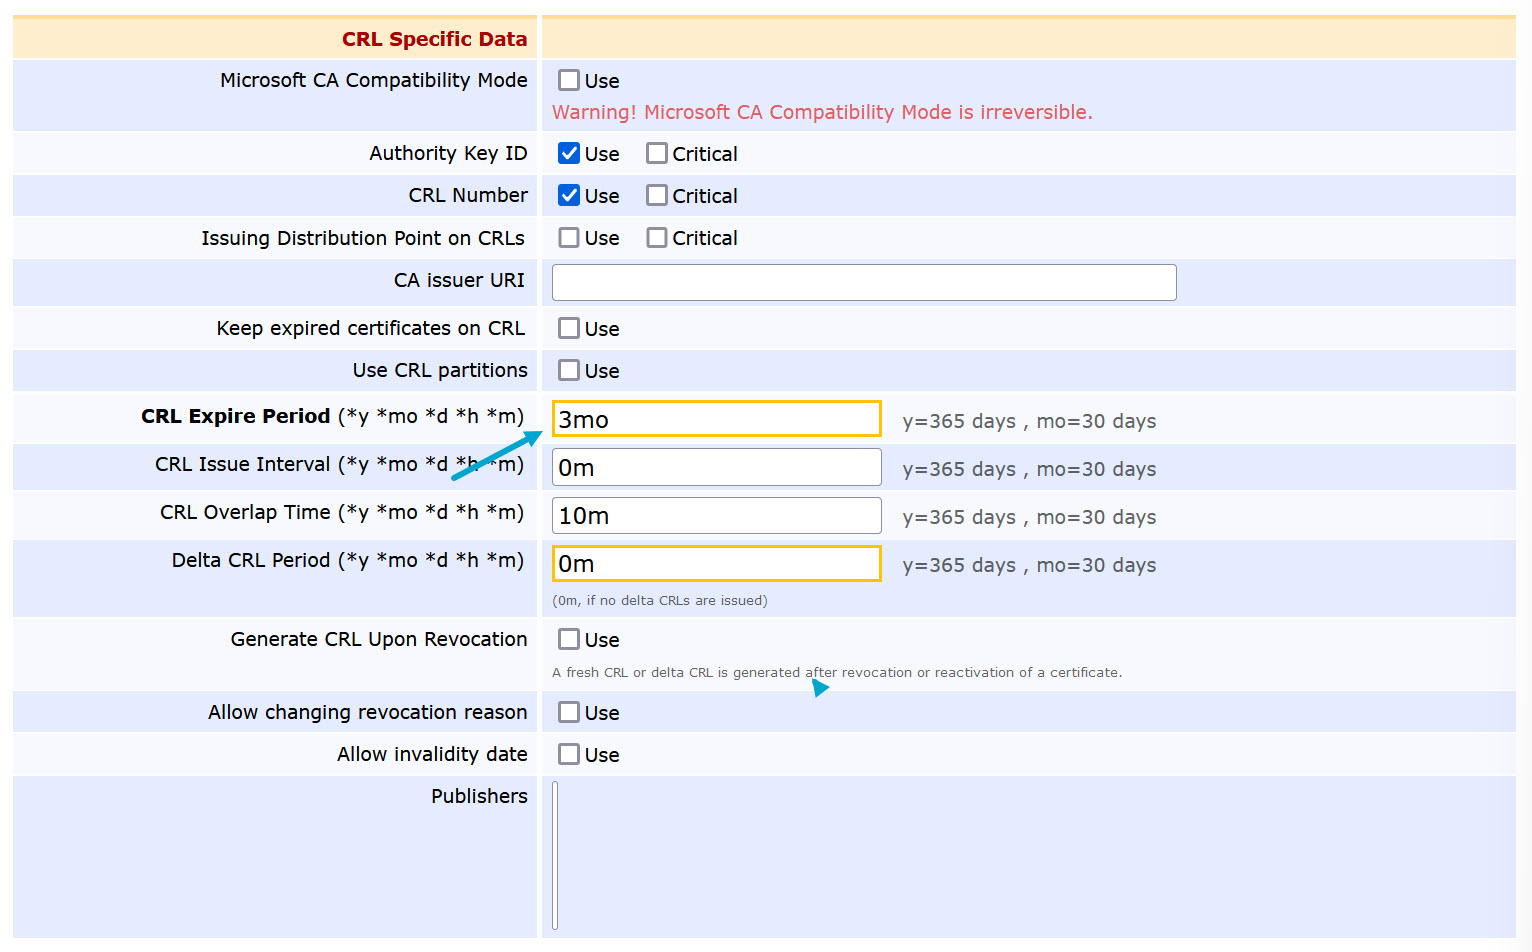1532x952 pixels.
Task: Mark CRL Number as Critical
Action: click(657, 195)
